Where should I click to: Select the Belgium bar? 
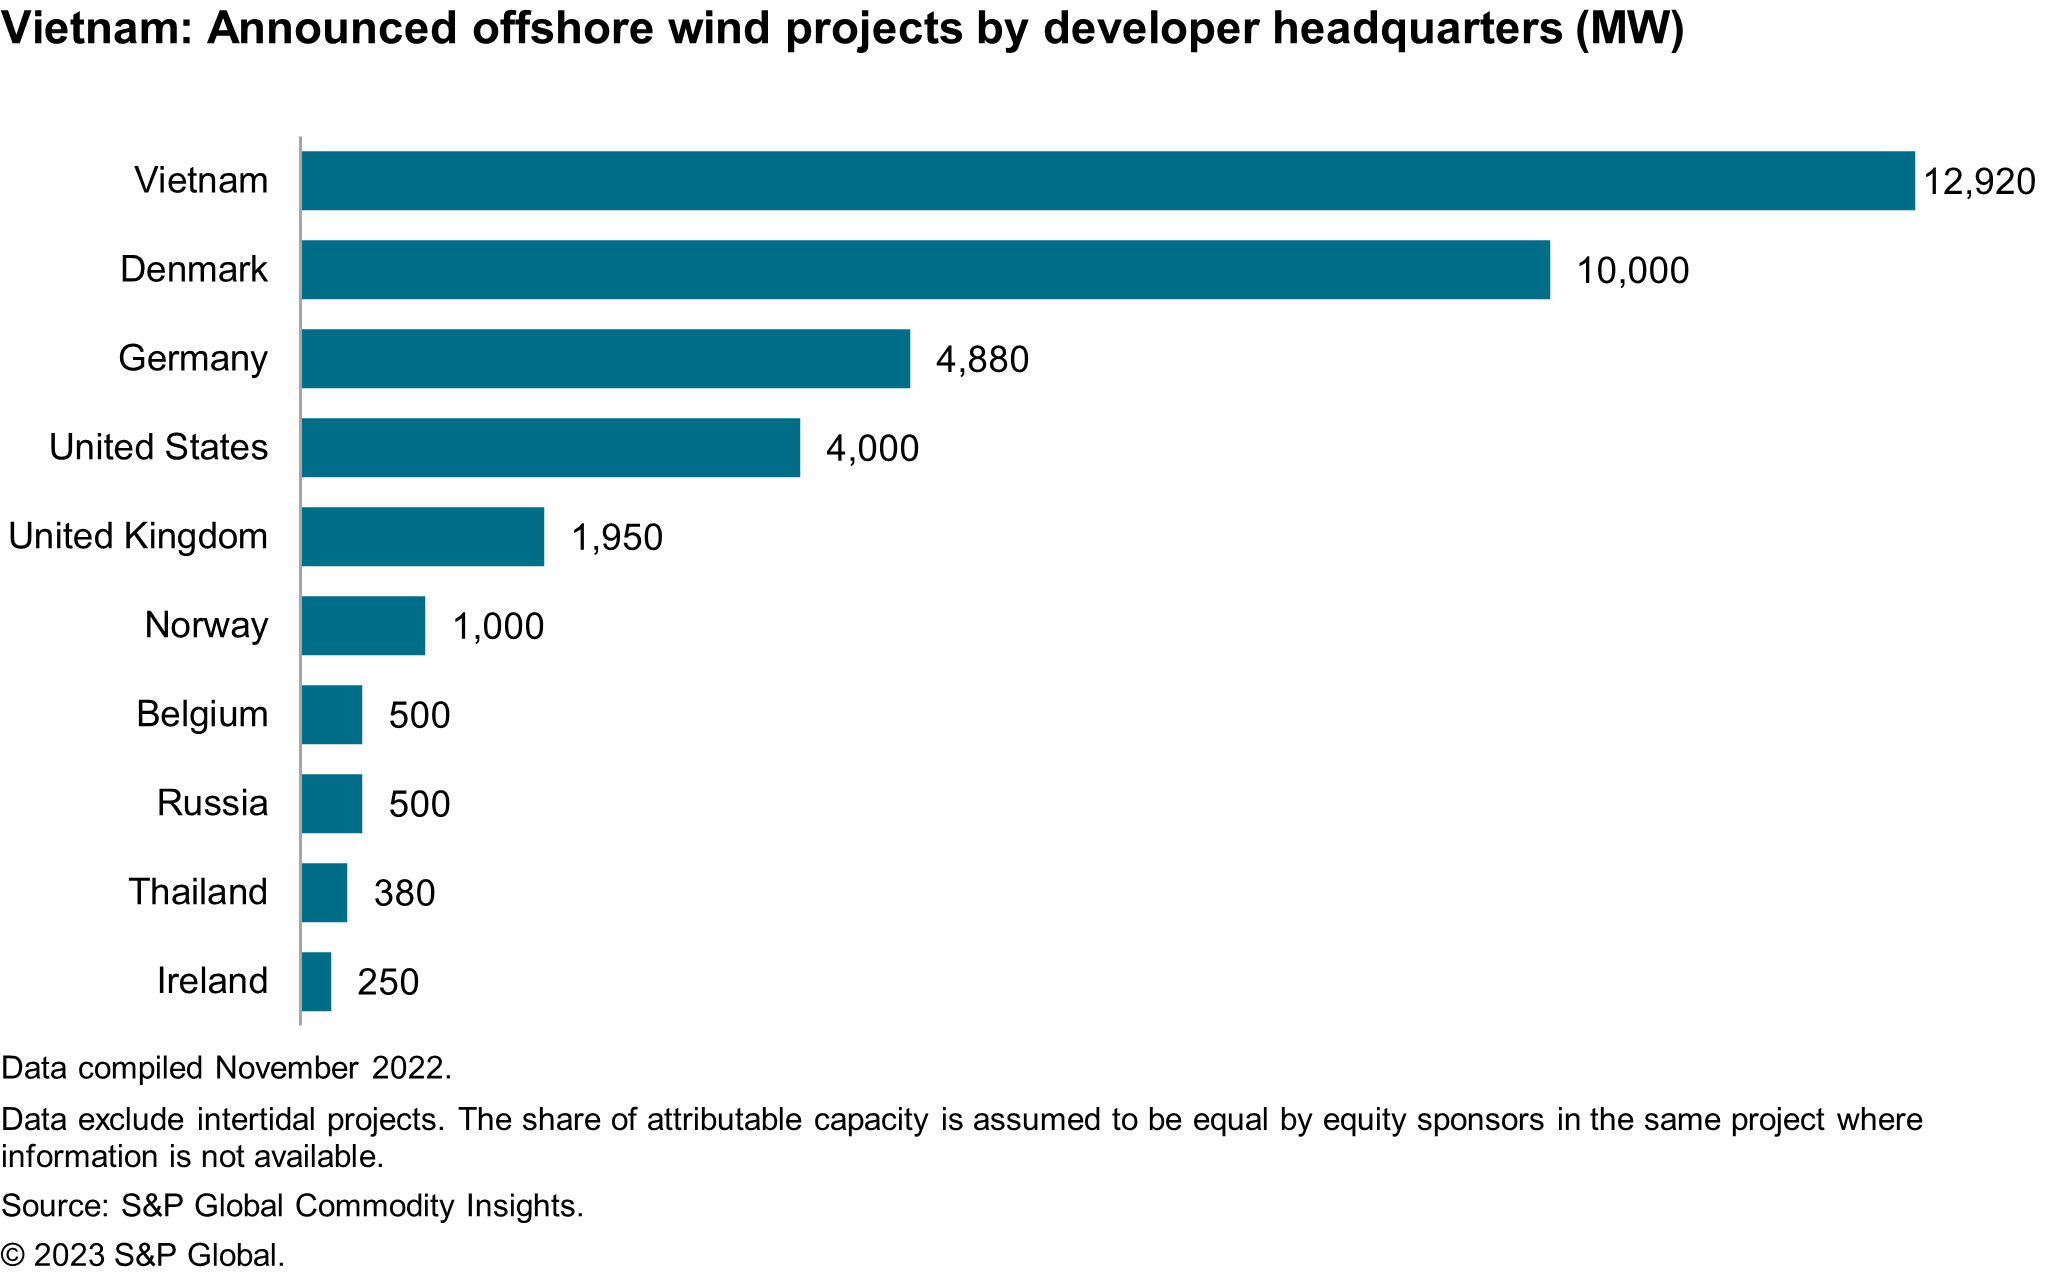[331, 715]
